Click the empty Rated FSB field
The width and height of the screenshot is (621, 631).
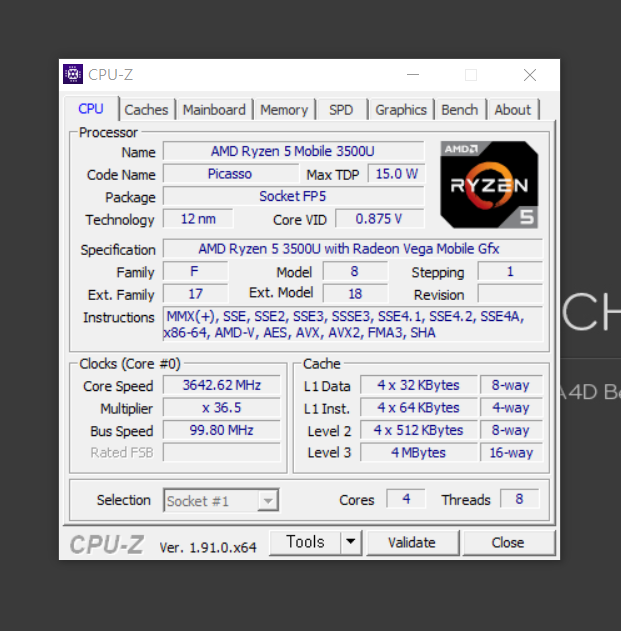click(222, 453)
